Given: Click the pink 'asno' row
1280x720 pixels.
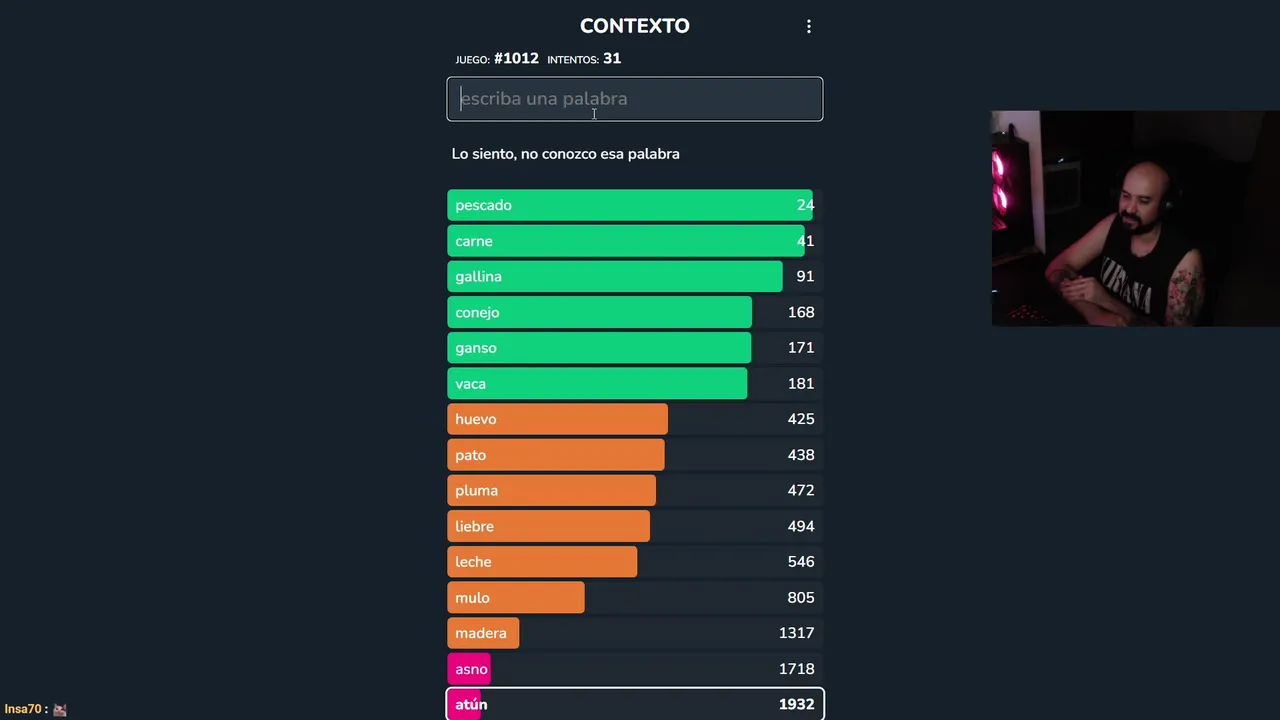Looking at the screenshot, I should tap(634, 669).
